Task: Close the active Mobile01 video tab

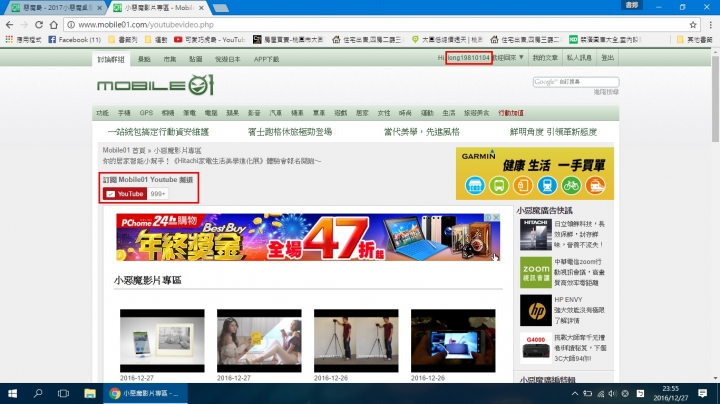Action: (201, 8)
